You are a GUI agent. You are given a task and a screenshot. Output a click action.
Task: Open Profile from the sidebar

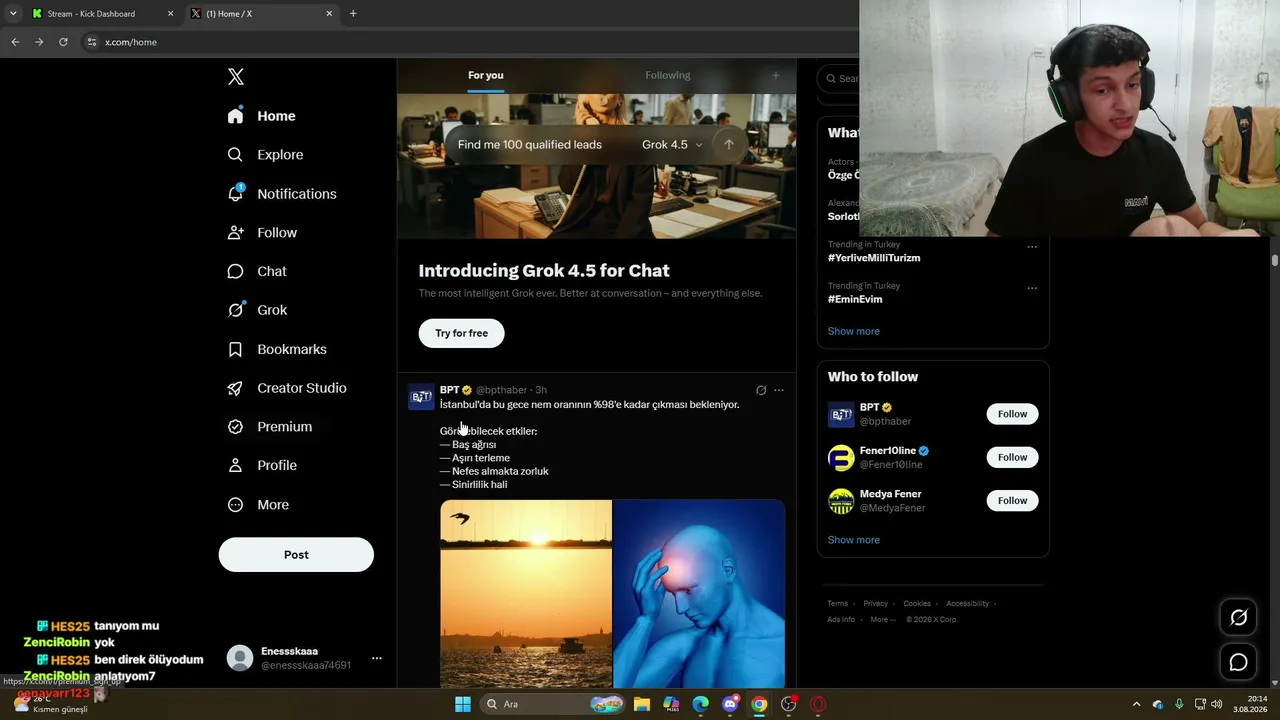pos(262,466)
